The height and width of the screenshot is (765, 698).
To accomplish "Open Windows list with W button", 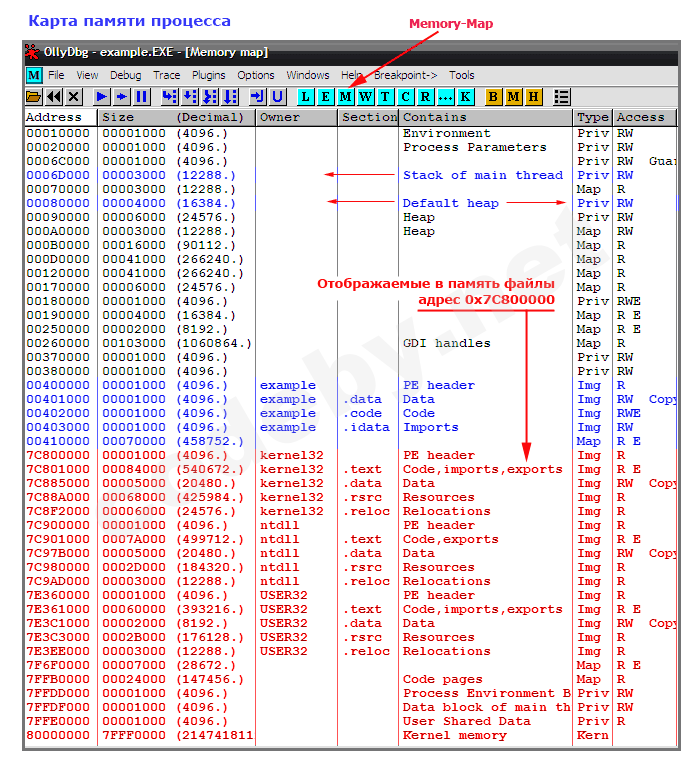I will pyautogui.click(x=365, y=97).
